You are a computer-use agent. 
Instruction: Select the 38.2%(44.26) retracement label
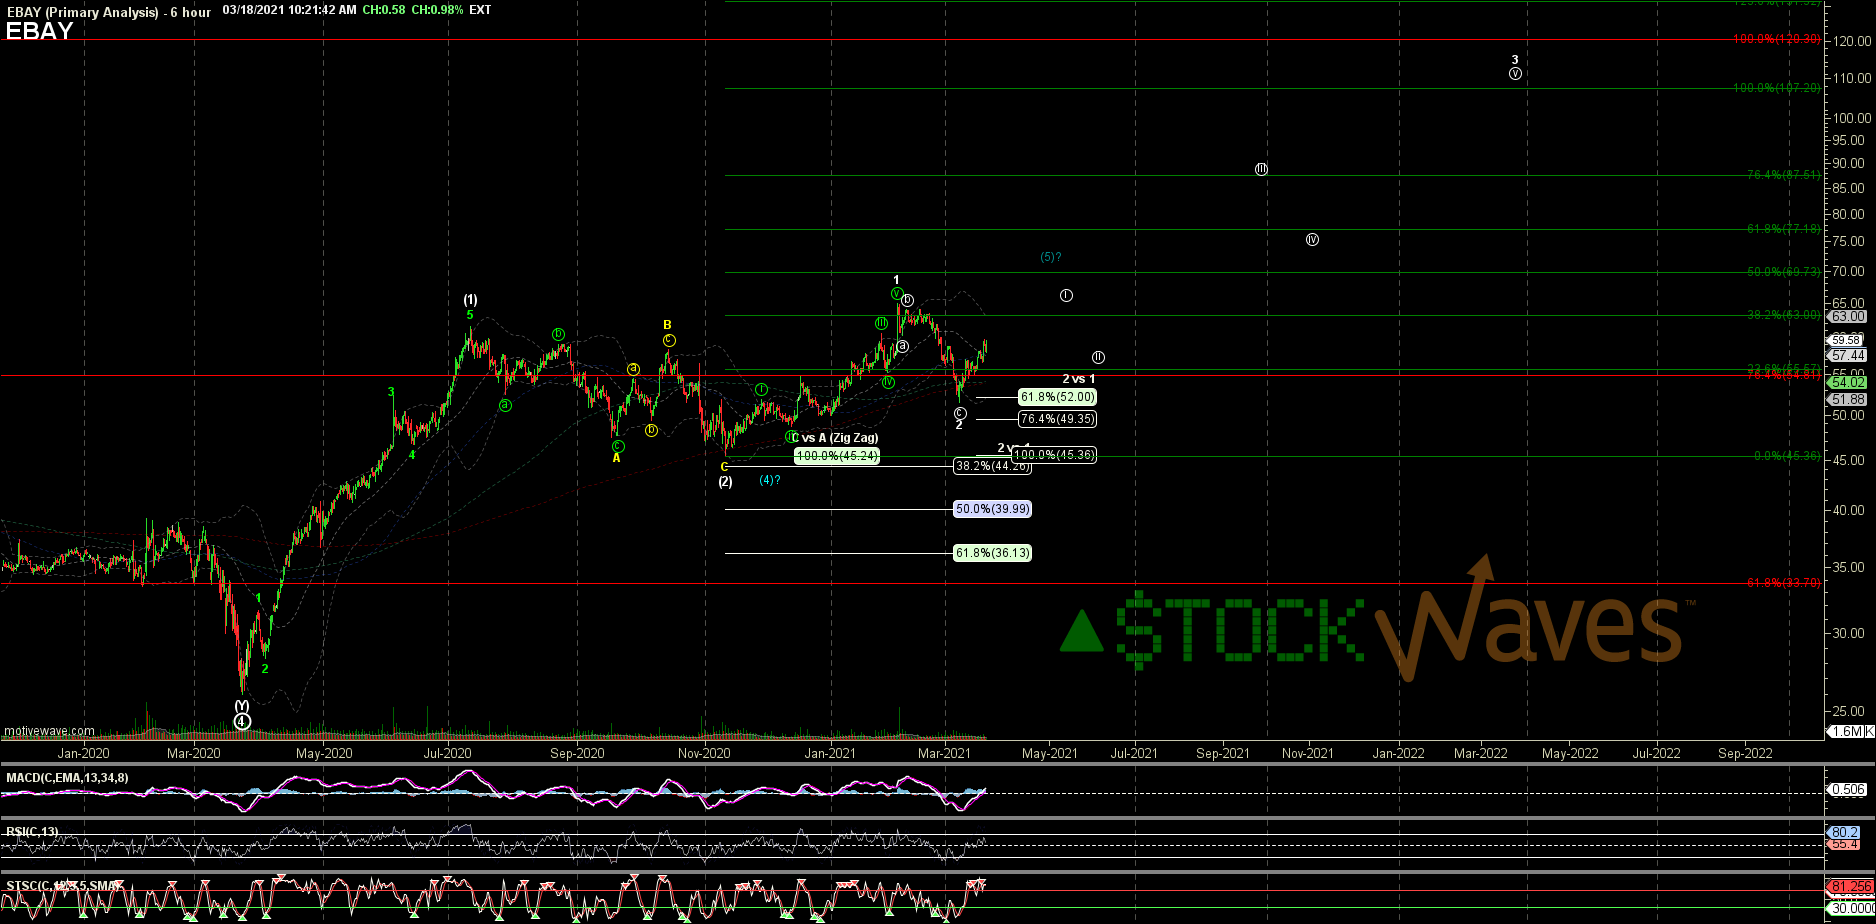click(x=993, y=466)
